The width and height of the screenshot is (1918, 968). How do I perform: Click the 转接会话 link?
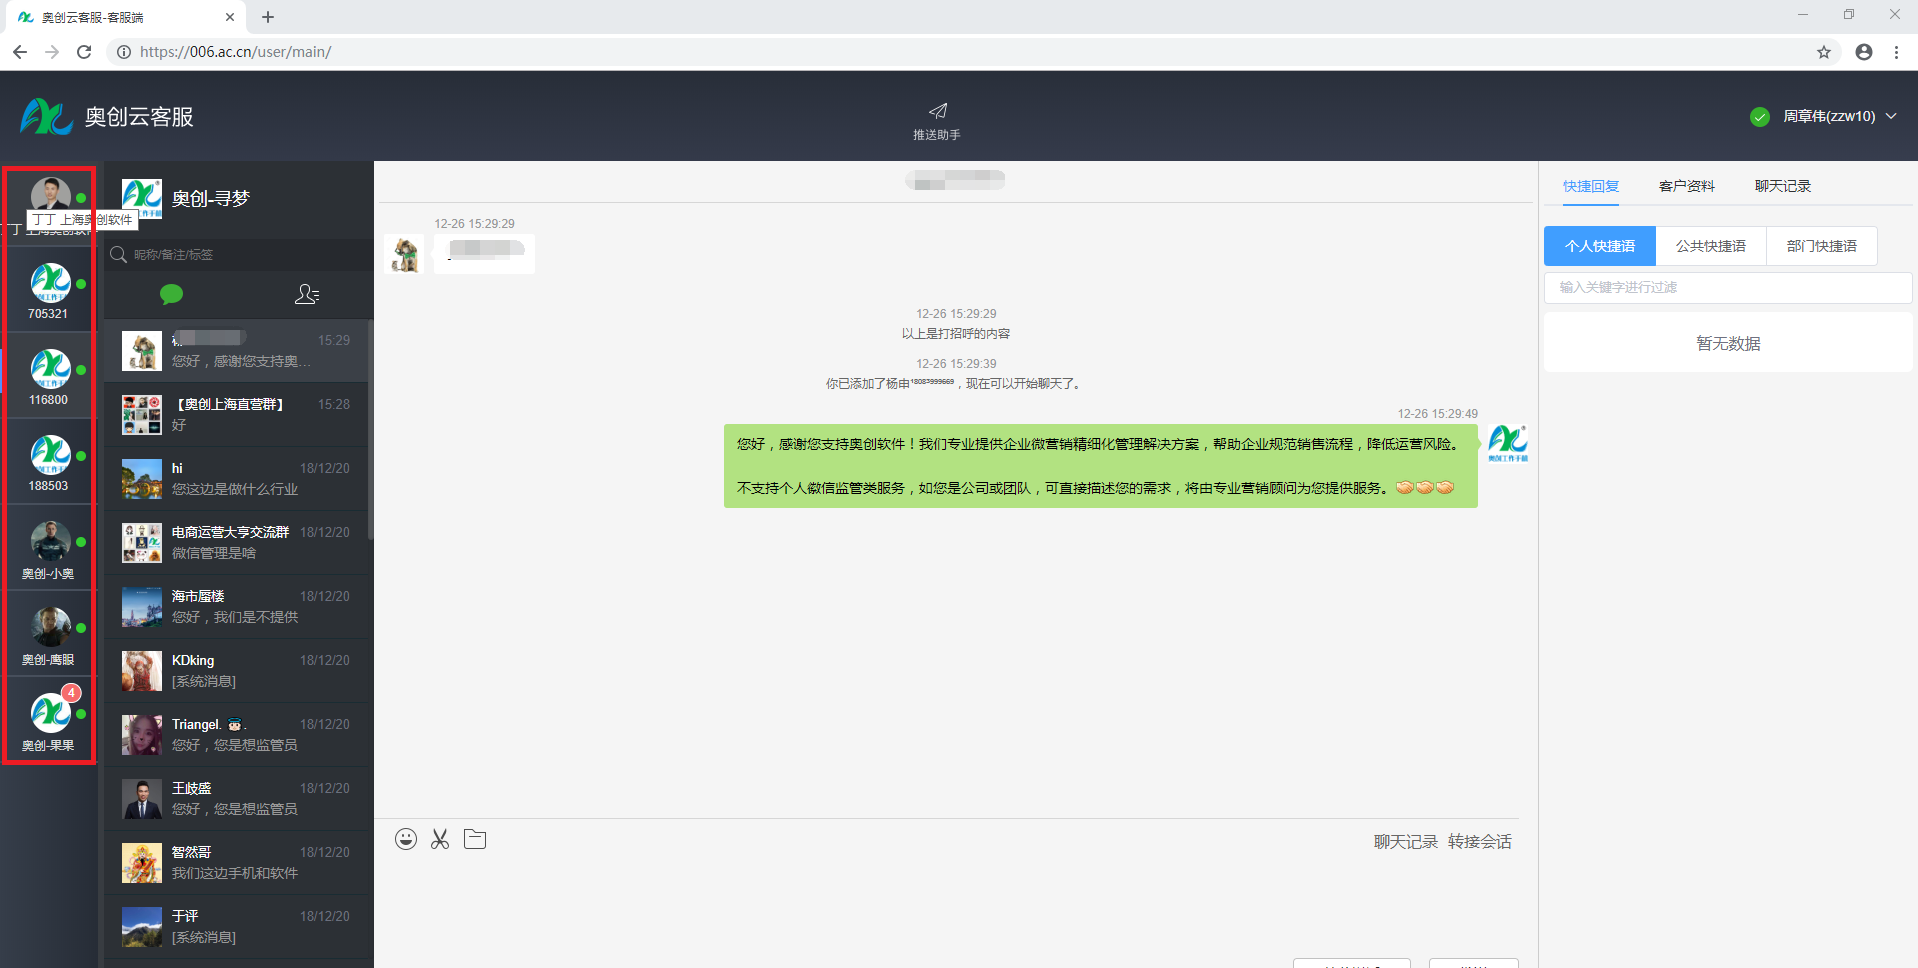(x=1480, y=842)
